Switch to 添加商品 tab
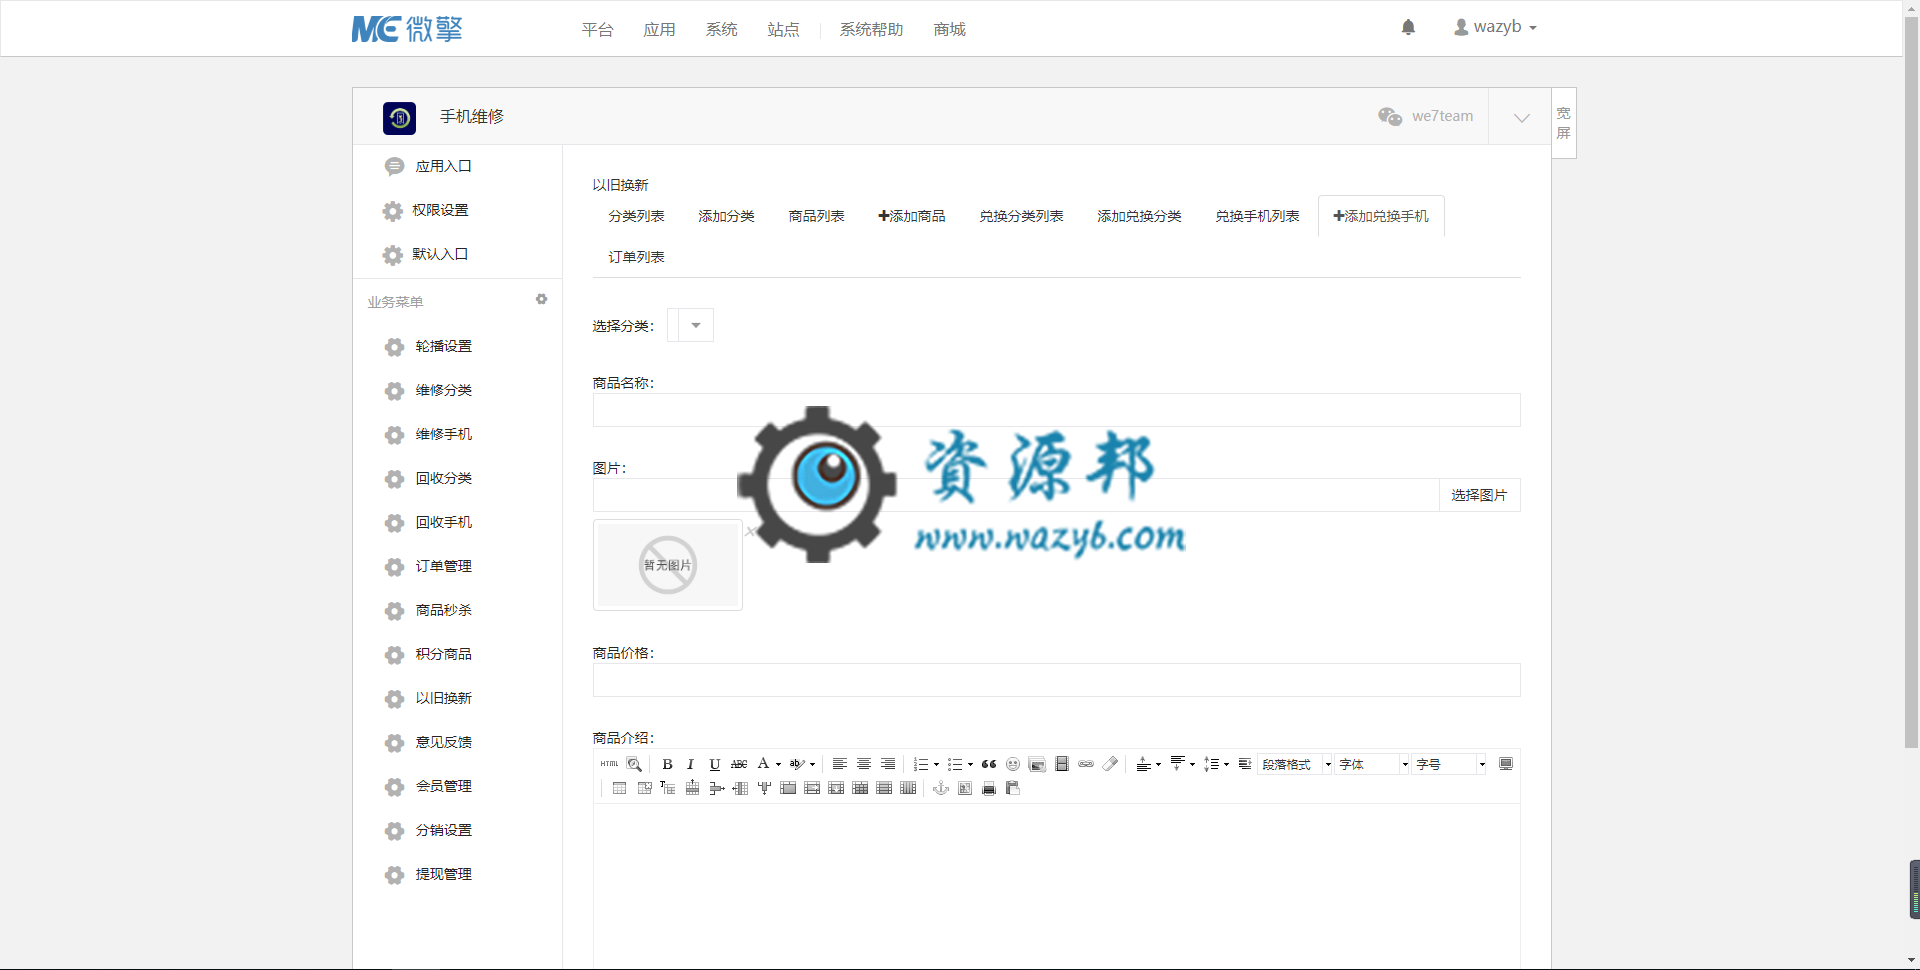 911,216
